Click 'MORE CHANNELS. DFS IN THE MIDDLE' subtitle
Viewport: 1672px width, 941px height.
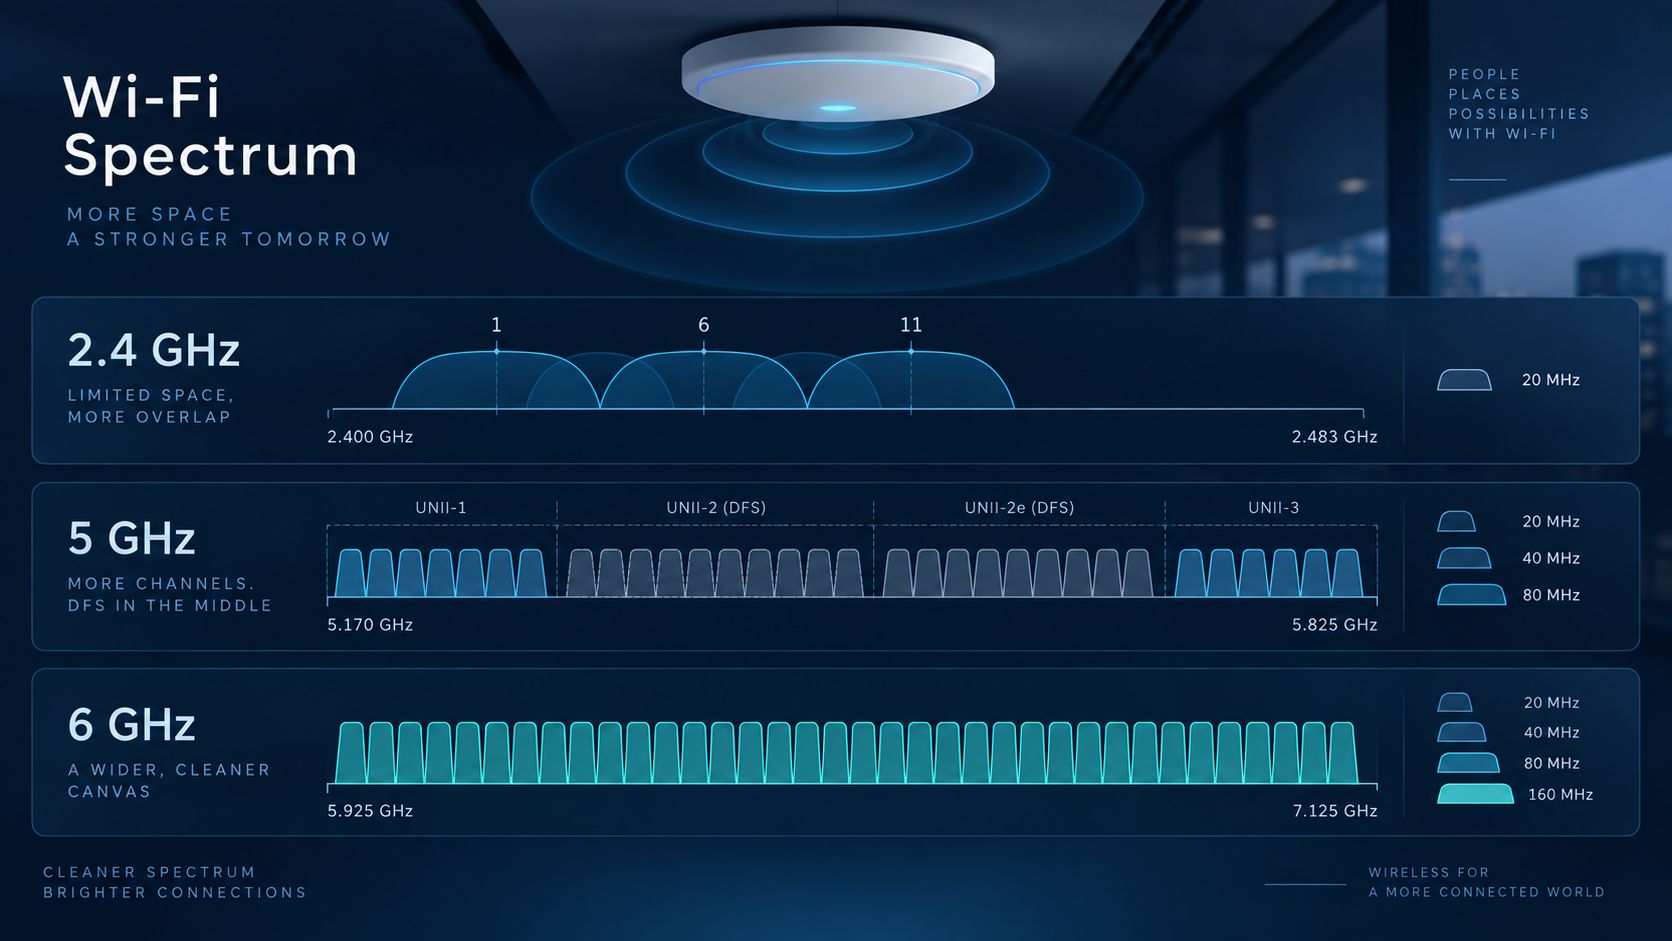[x=170, y=594]
